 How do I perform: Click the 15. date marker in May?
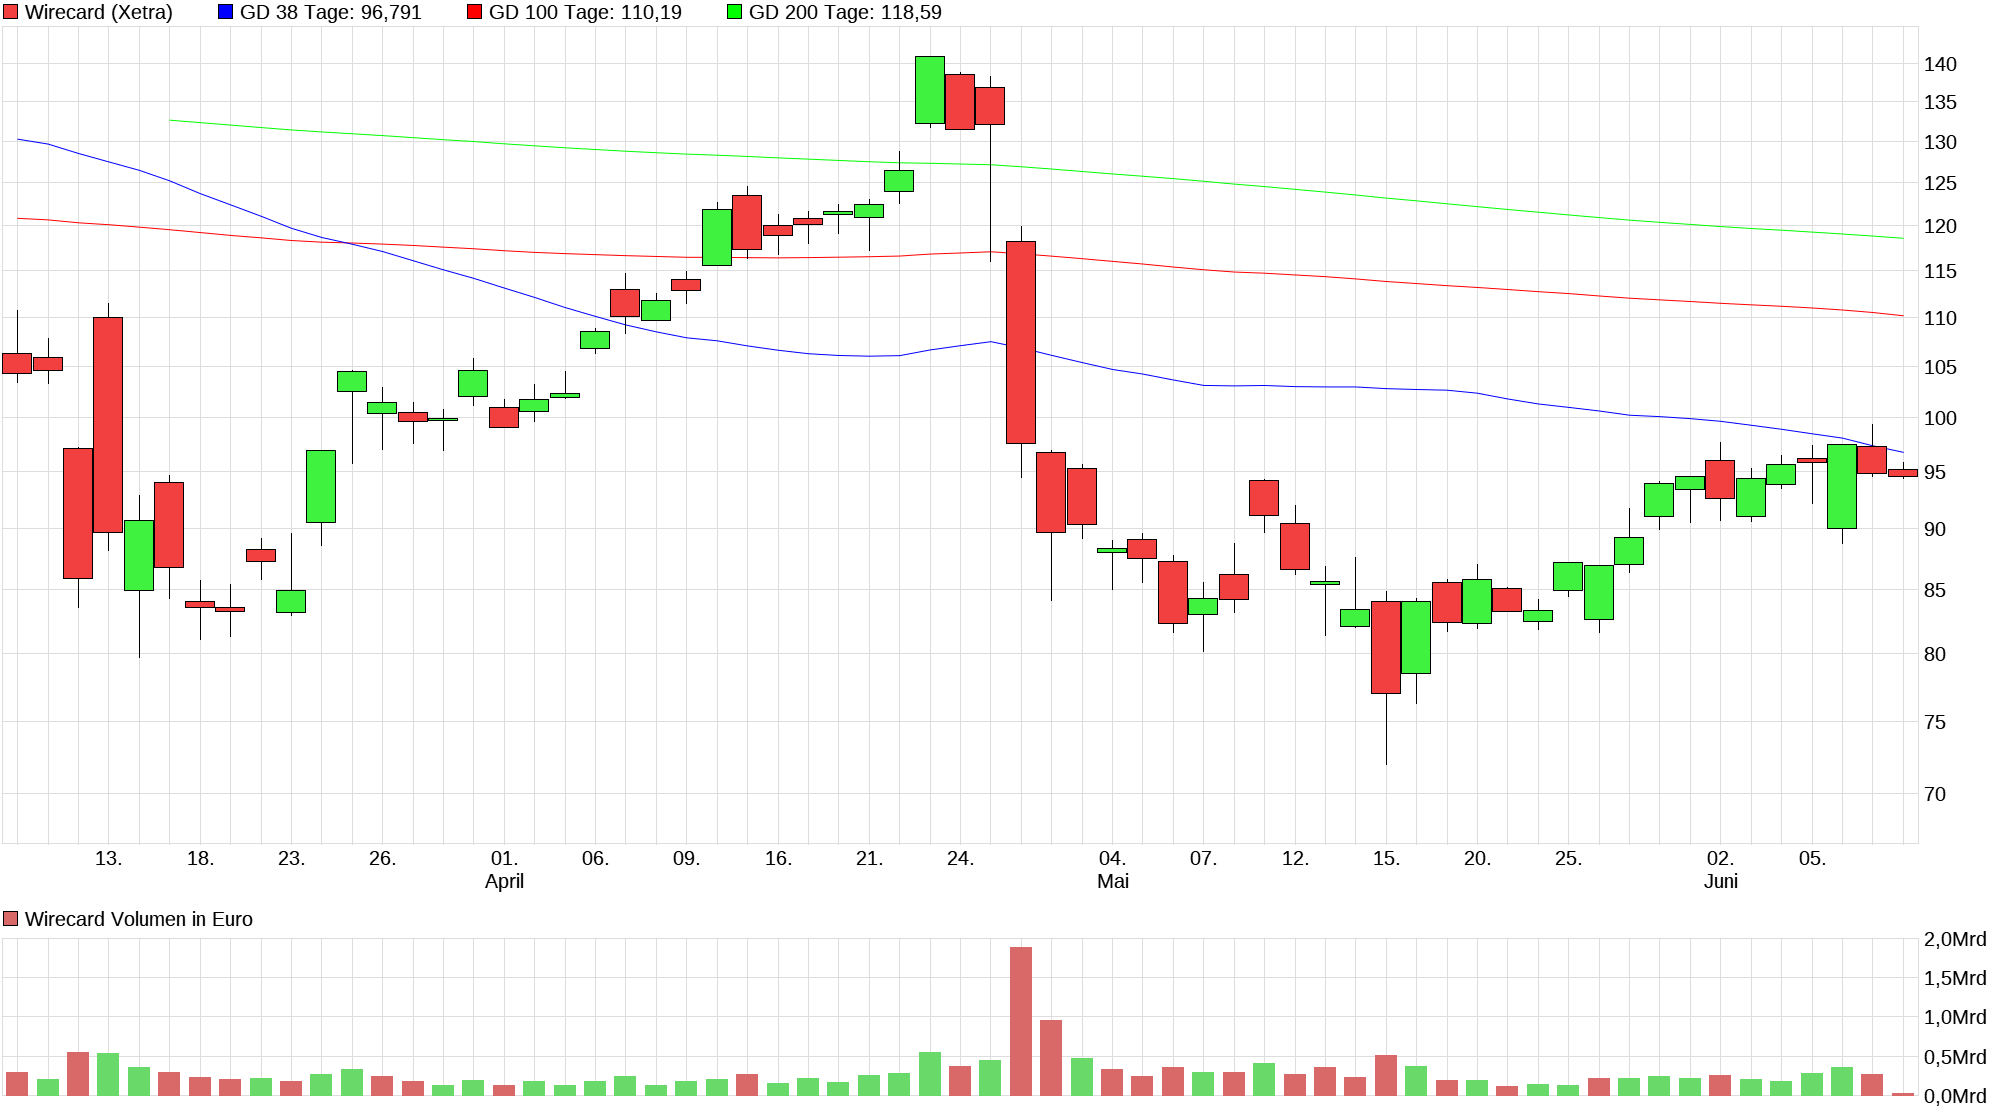coord(1386,858)
